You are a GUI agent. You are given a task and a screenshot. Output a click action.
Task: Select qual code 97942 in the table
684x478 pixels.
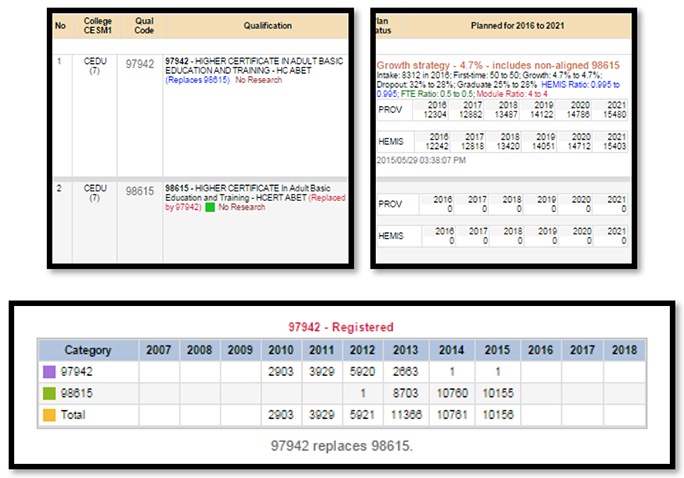click(x=140, y=63)
